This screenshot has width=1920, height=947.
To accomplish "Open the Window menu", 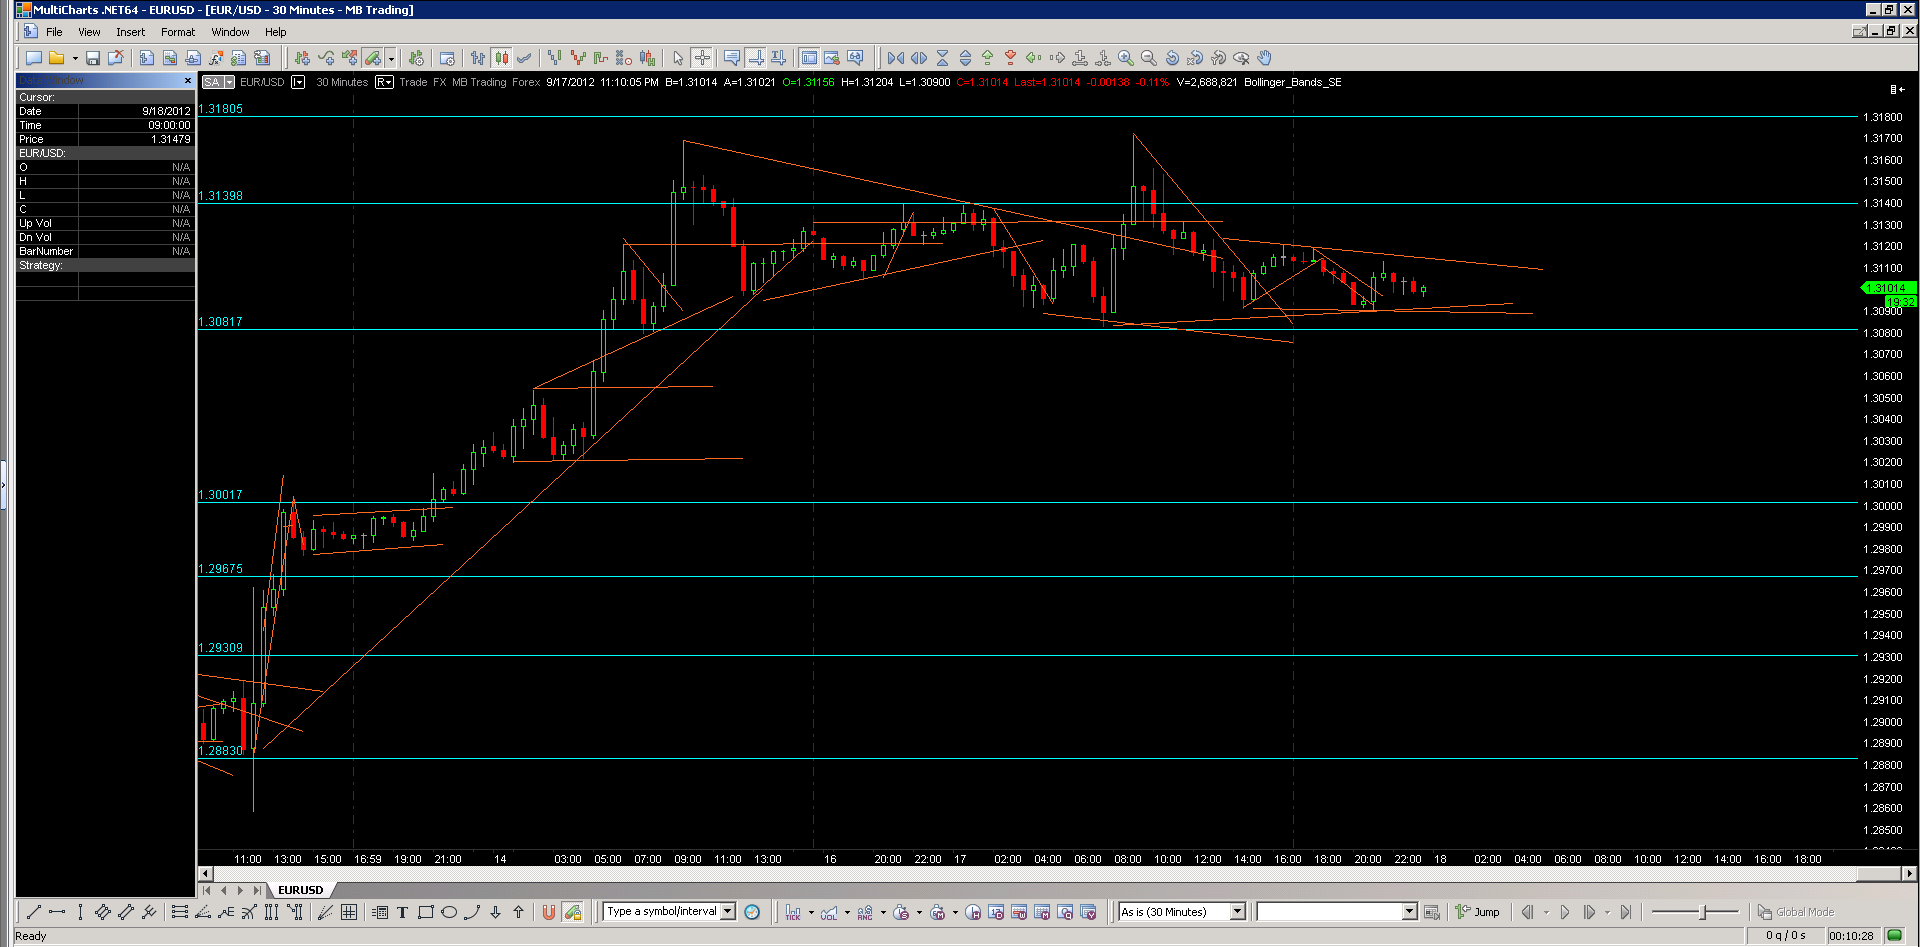I will tap(230, 32).
